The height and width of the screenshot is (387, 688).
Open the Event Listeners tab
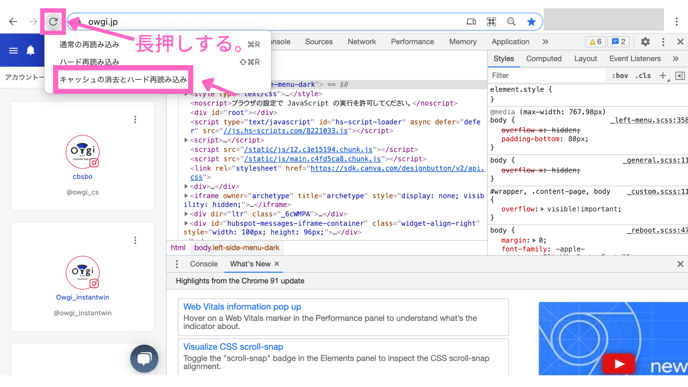tap(635, 58)
